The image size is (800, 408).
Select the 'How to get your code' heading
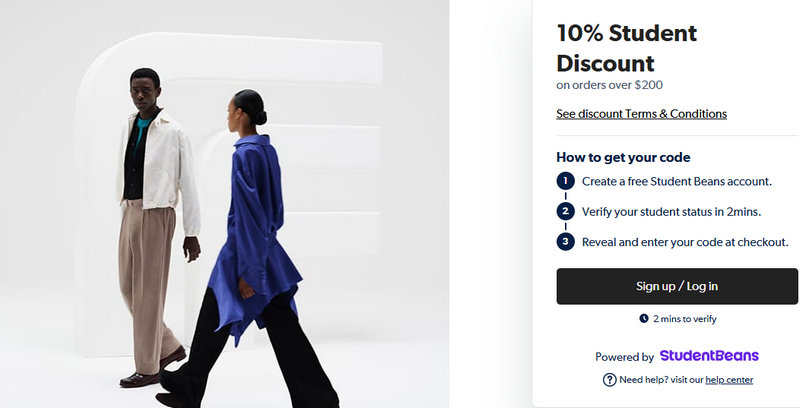(x=623, y=157)
